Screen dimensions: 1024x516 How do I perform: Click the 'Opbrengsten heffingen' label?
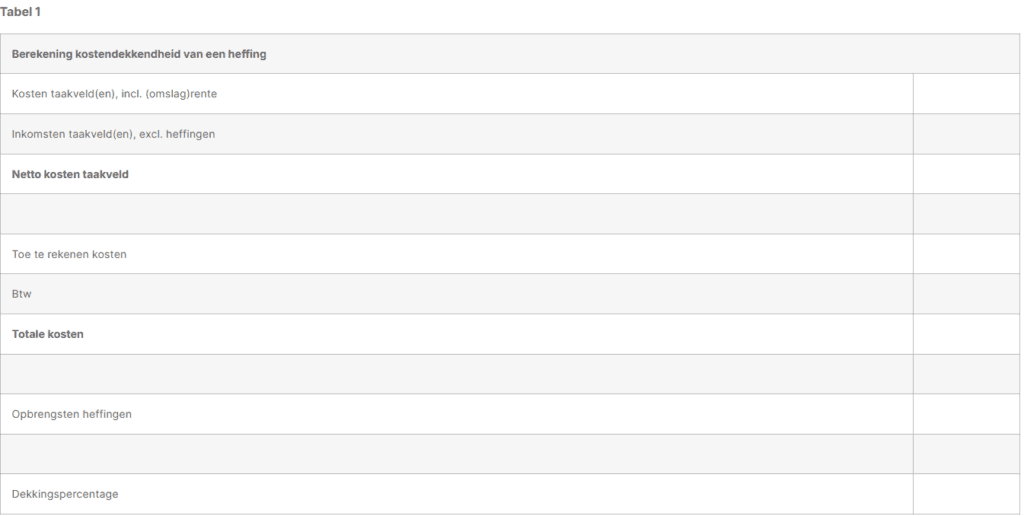(71, 414)
